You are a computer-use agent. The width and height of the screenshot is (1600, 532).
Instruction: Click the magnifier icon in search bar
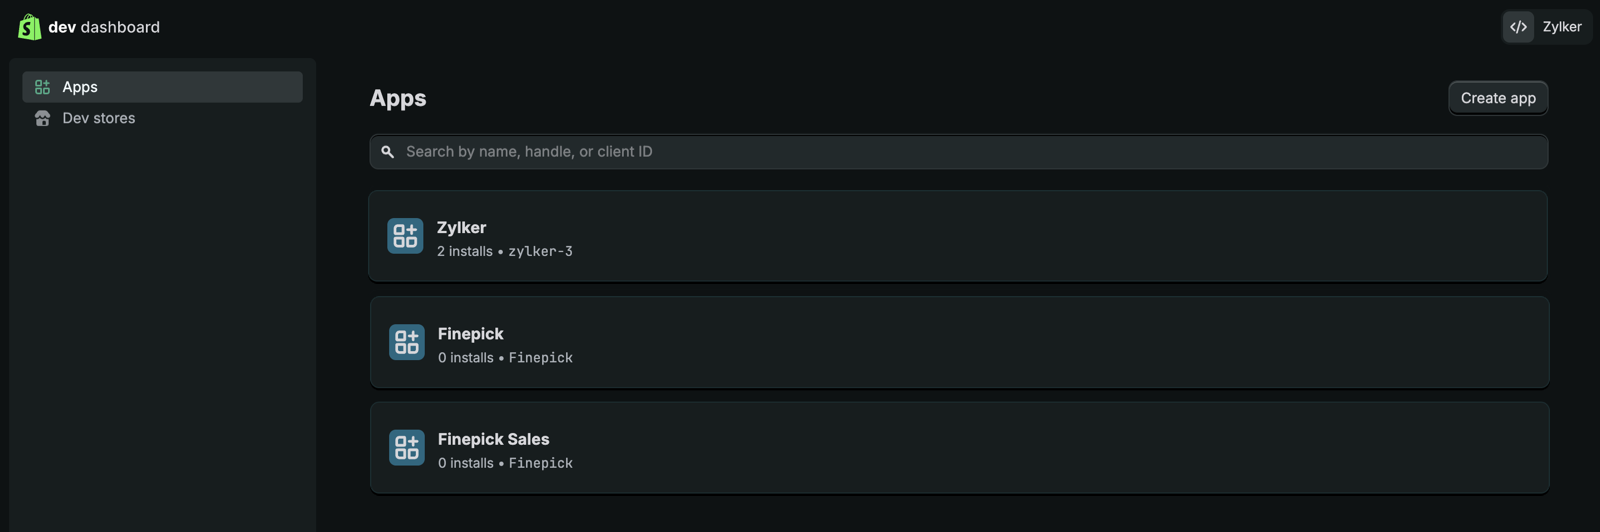pyautogui.click(x=388, y=152)
